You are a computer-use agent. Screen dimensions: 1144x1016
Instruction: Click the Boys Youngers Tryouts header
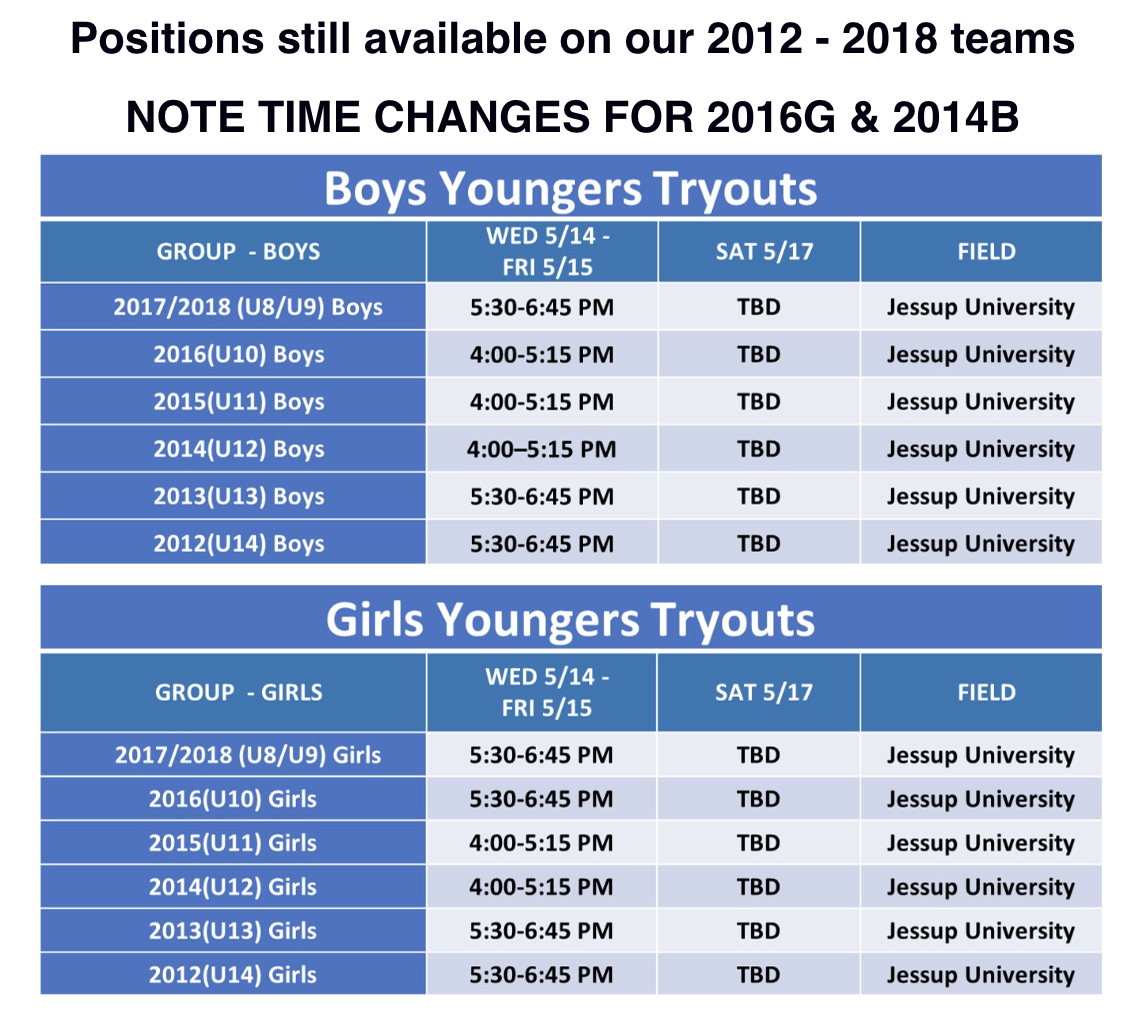pos(571,187)
